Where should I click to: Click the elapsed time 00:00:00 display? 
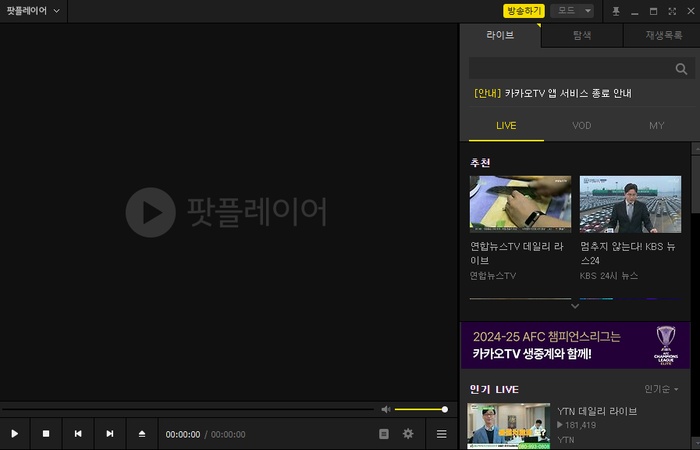183,434
